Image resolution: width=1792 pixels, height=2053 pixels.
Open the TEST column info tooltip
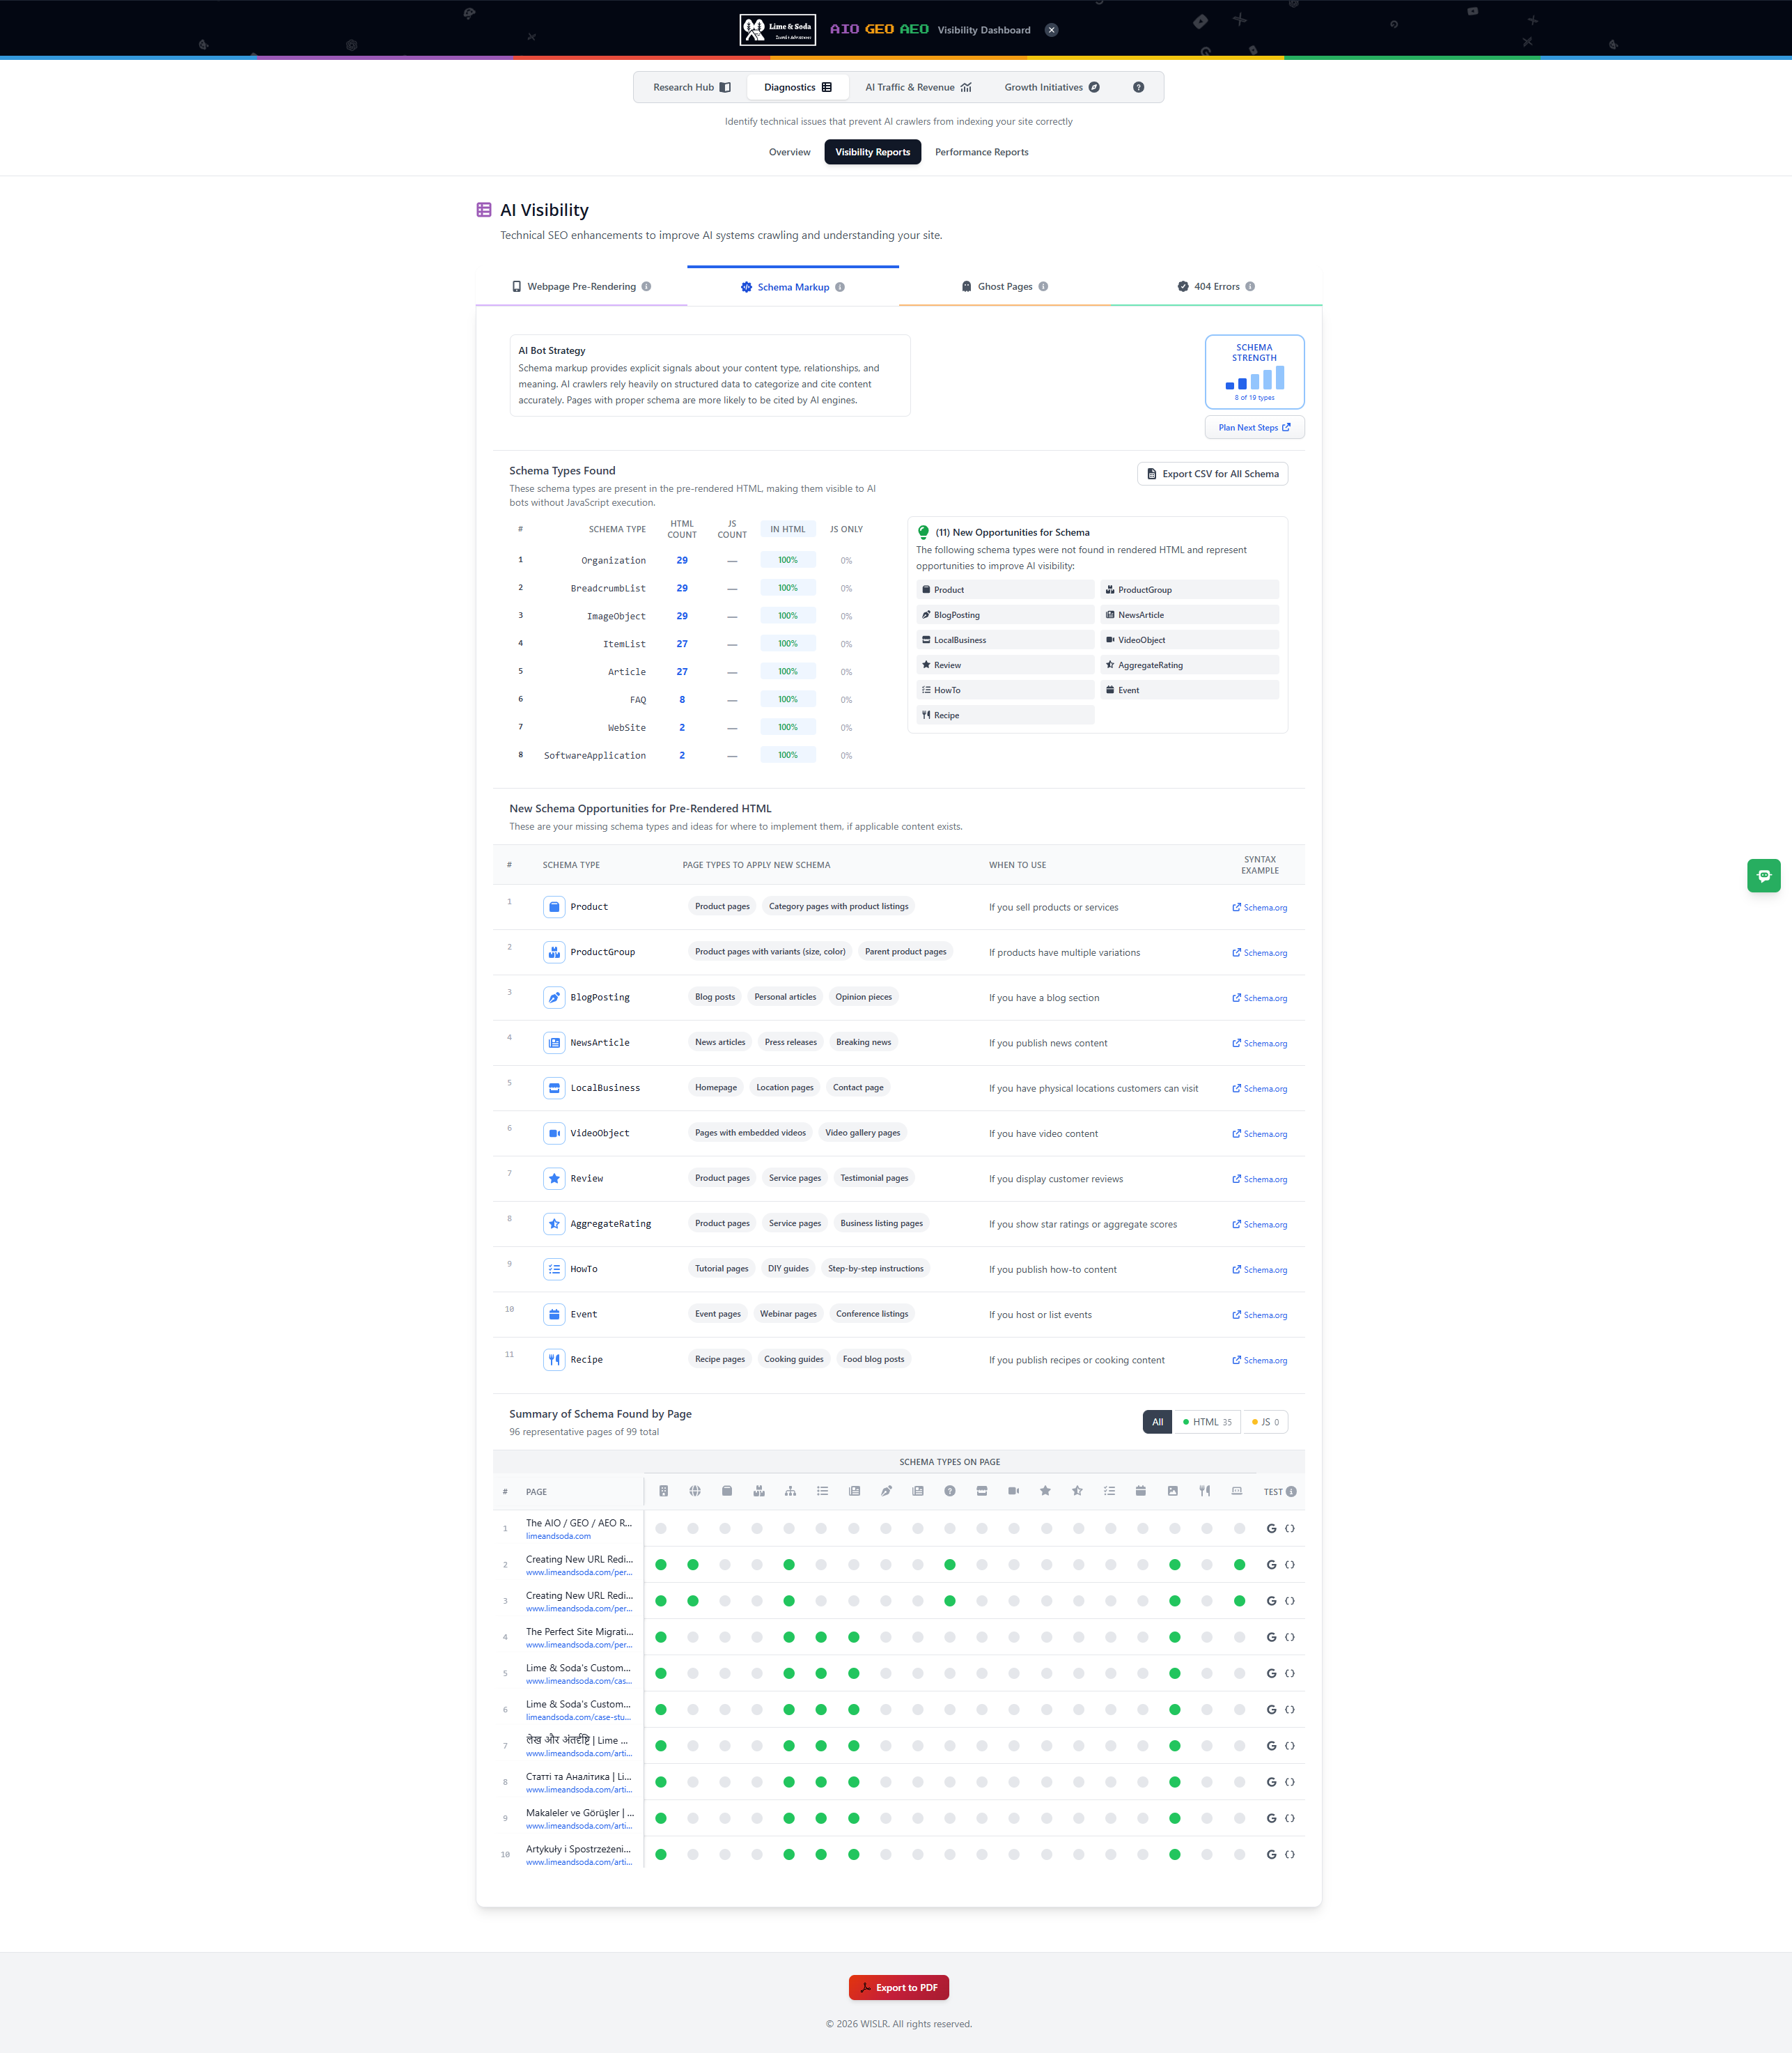click(1291, 1491)
